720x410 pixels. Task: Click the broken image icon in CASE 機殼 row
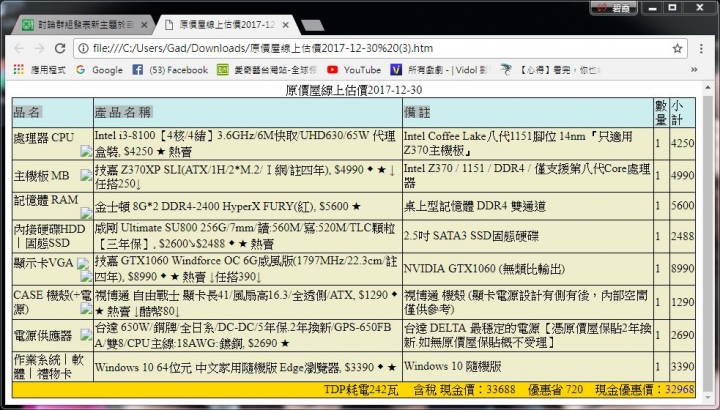click(86, 309)
